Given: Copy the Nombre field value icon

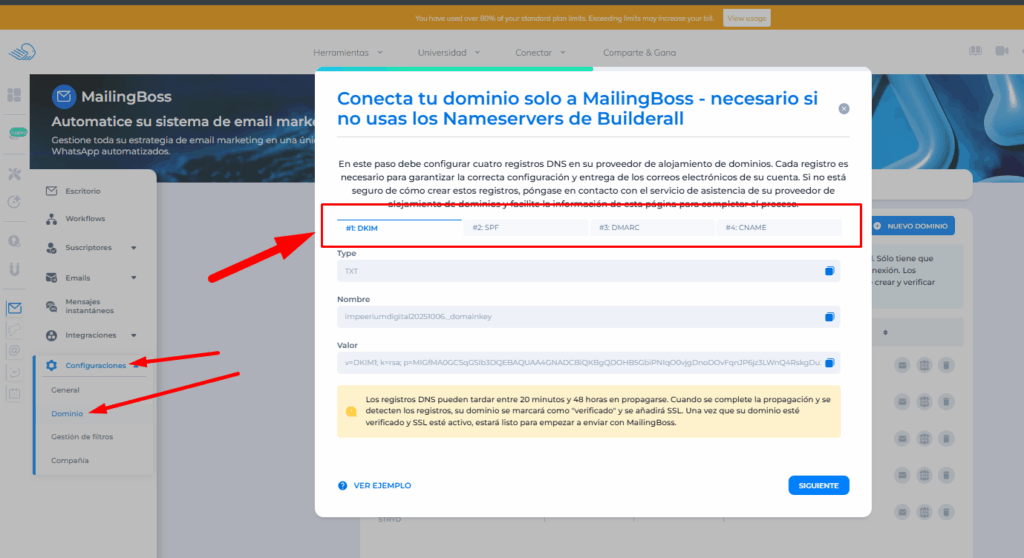Looking at the screenshot, I should pyautogui.click(x=829, y=317).
